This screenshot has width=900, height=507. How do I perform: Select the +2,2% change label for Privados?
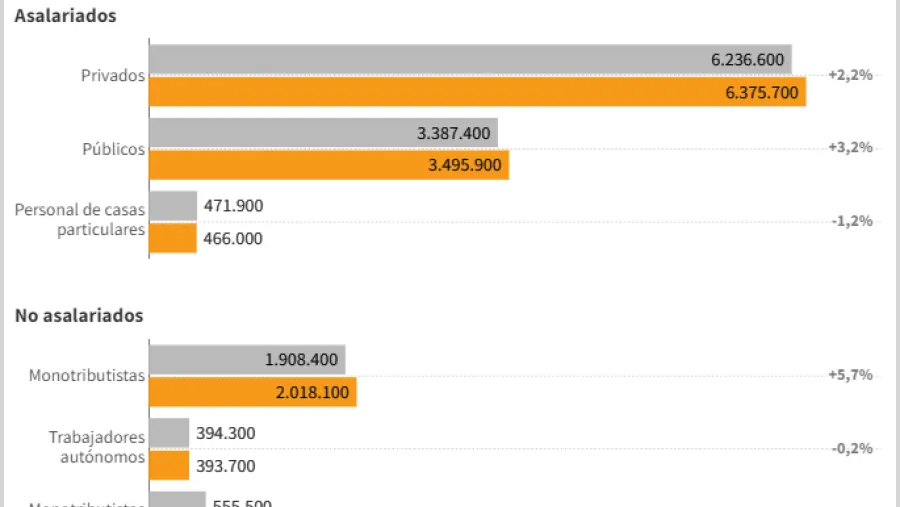[x=851, y=75]
